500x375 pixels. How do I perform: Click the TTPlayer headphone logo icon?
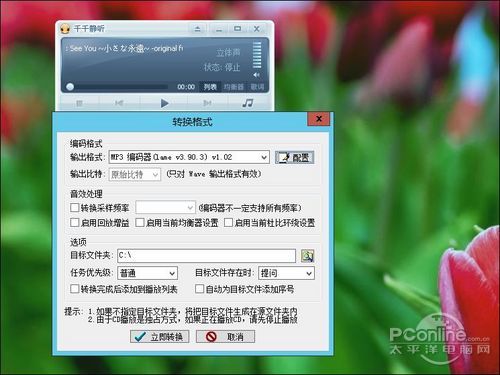(x=65, y=29)
